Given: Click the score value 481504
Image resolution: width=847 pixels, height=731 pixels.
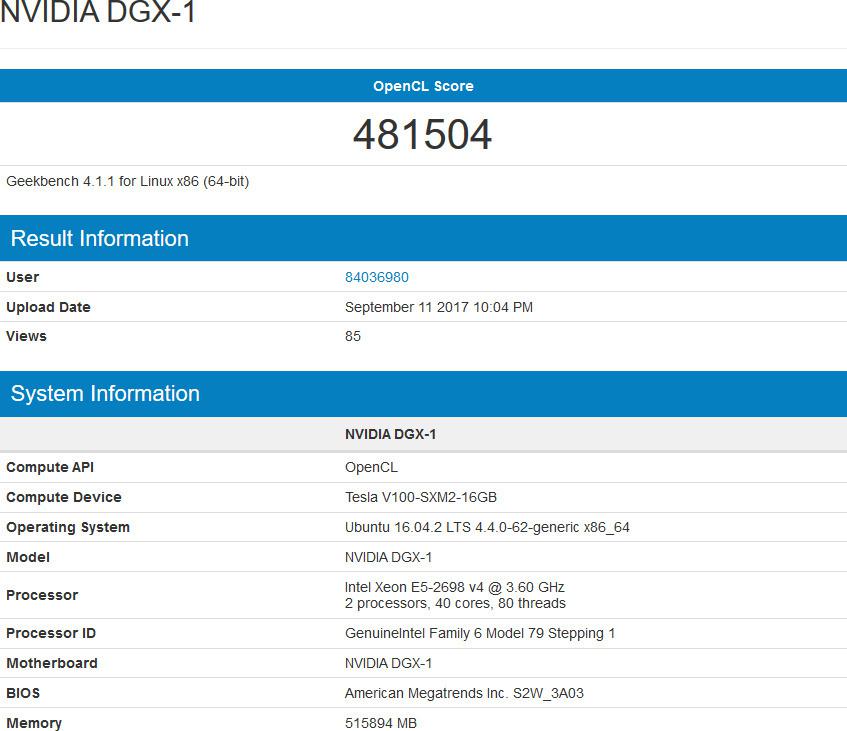Looking at the screenshot, I should (422, 134).
